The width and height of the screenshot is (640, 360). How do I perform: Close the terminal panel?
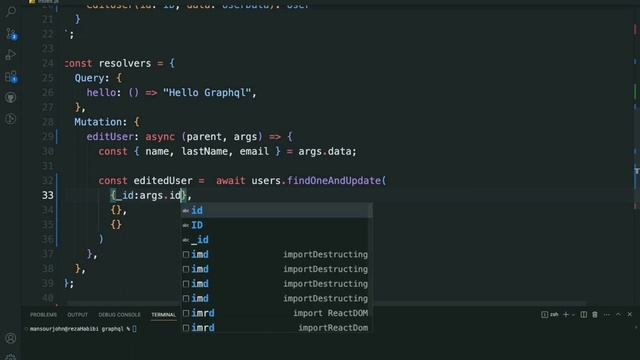click(630, 314)
